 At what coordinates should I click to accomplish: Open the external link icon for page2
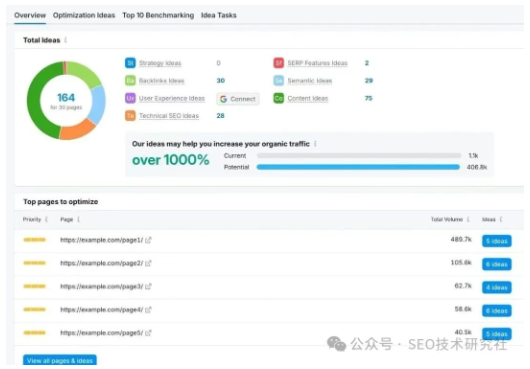[x=148, y=263]
